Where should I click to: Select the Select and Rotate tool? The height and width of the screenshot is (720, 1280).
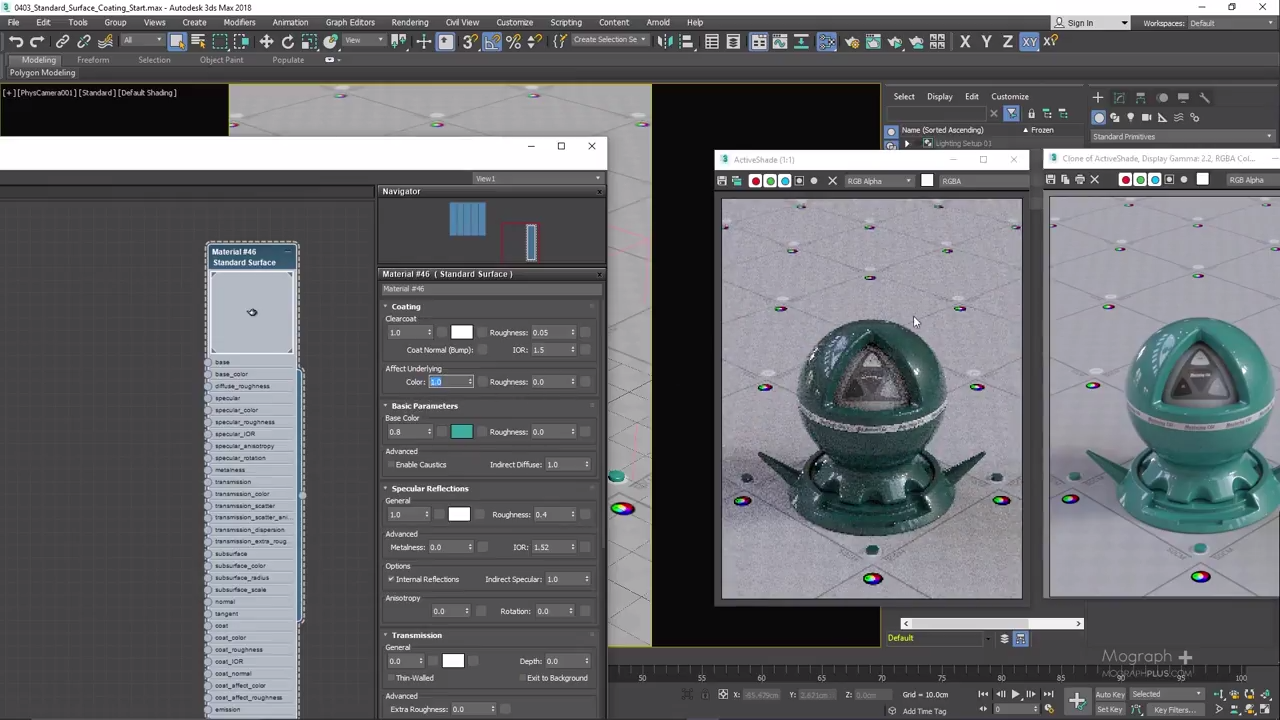click(x=287, y=41)
